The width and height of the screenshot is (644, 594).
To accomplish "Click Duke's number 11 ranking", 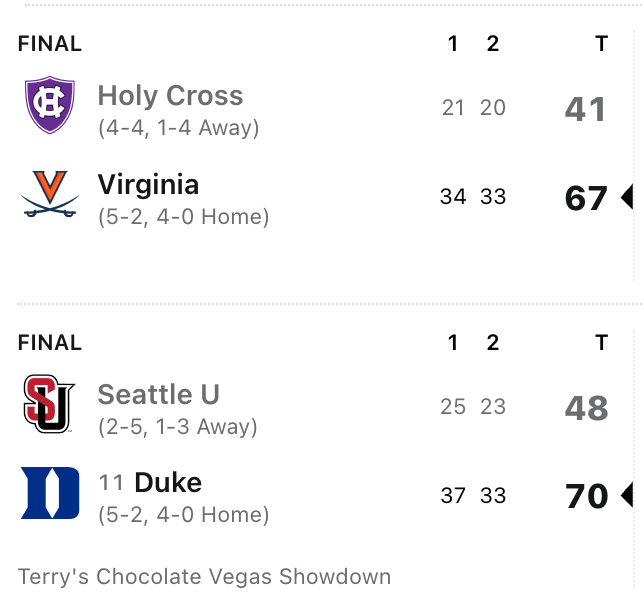I will tap(112, 484).
